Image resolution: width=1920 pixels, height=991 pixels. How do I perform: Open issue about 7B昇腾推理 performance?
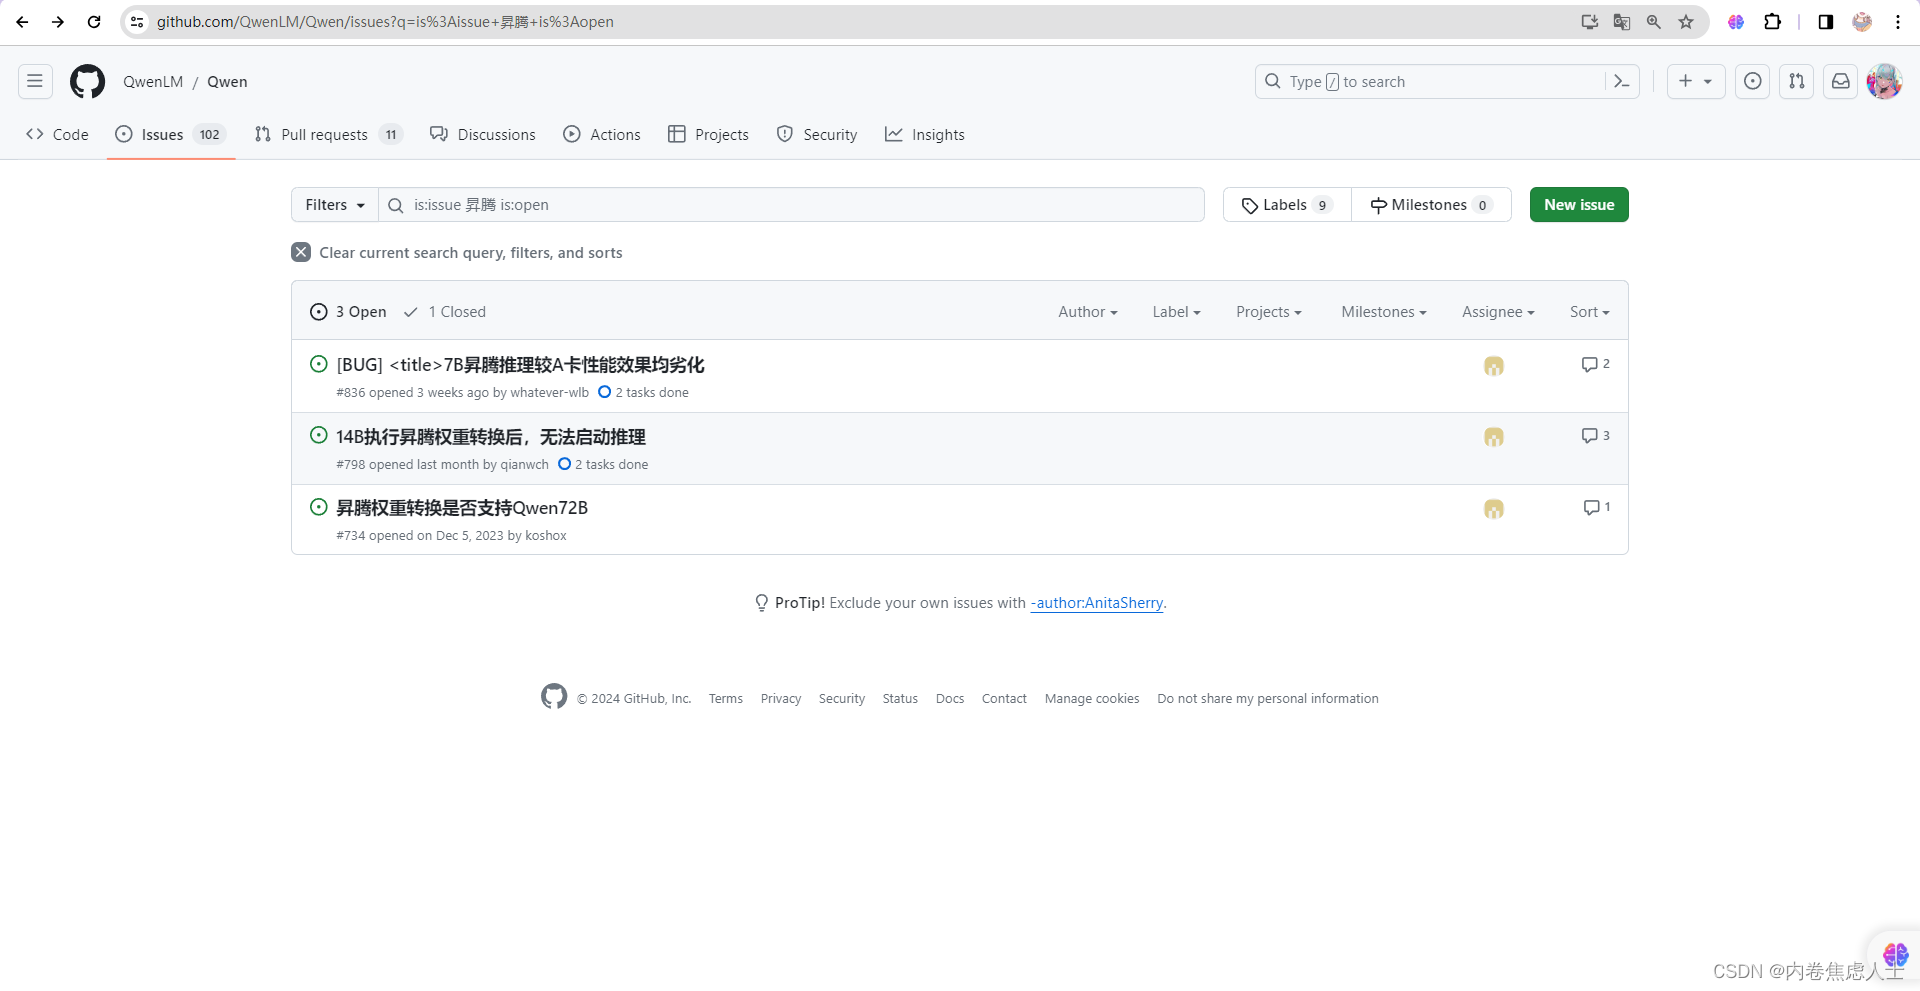point(520,365)
